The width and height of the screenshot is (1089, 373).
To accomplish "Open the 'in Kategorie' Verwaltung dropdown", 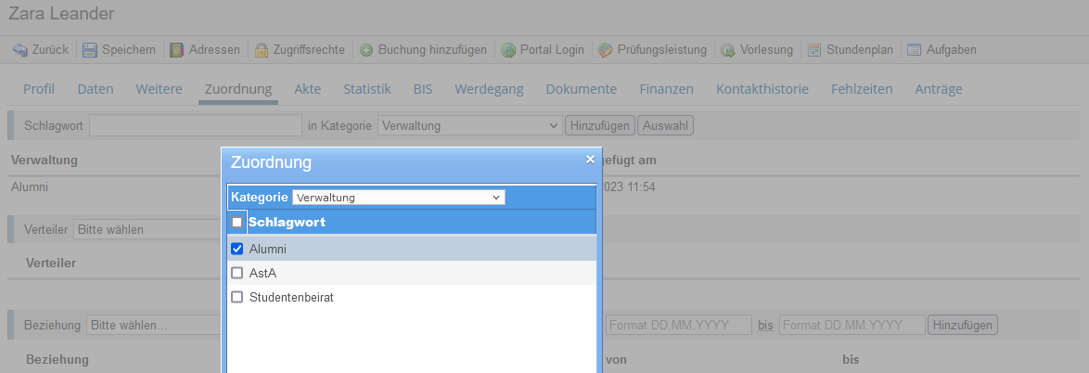I will pos(469,126).
